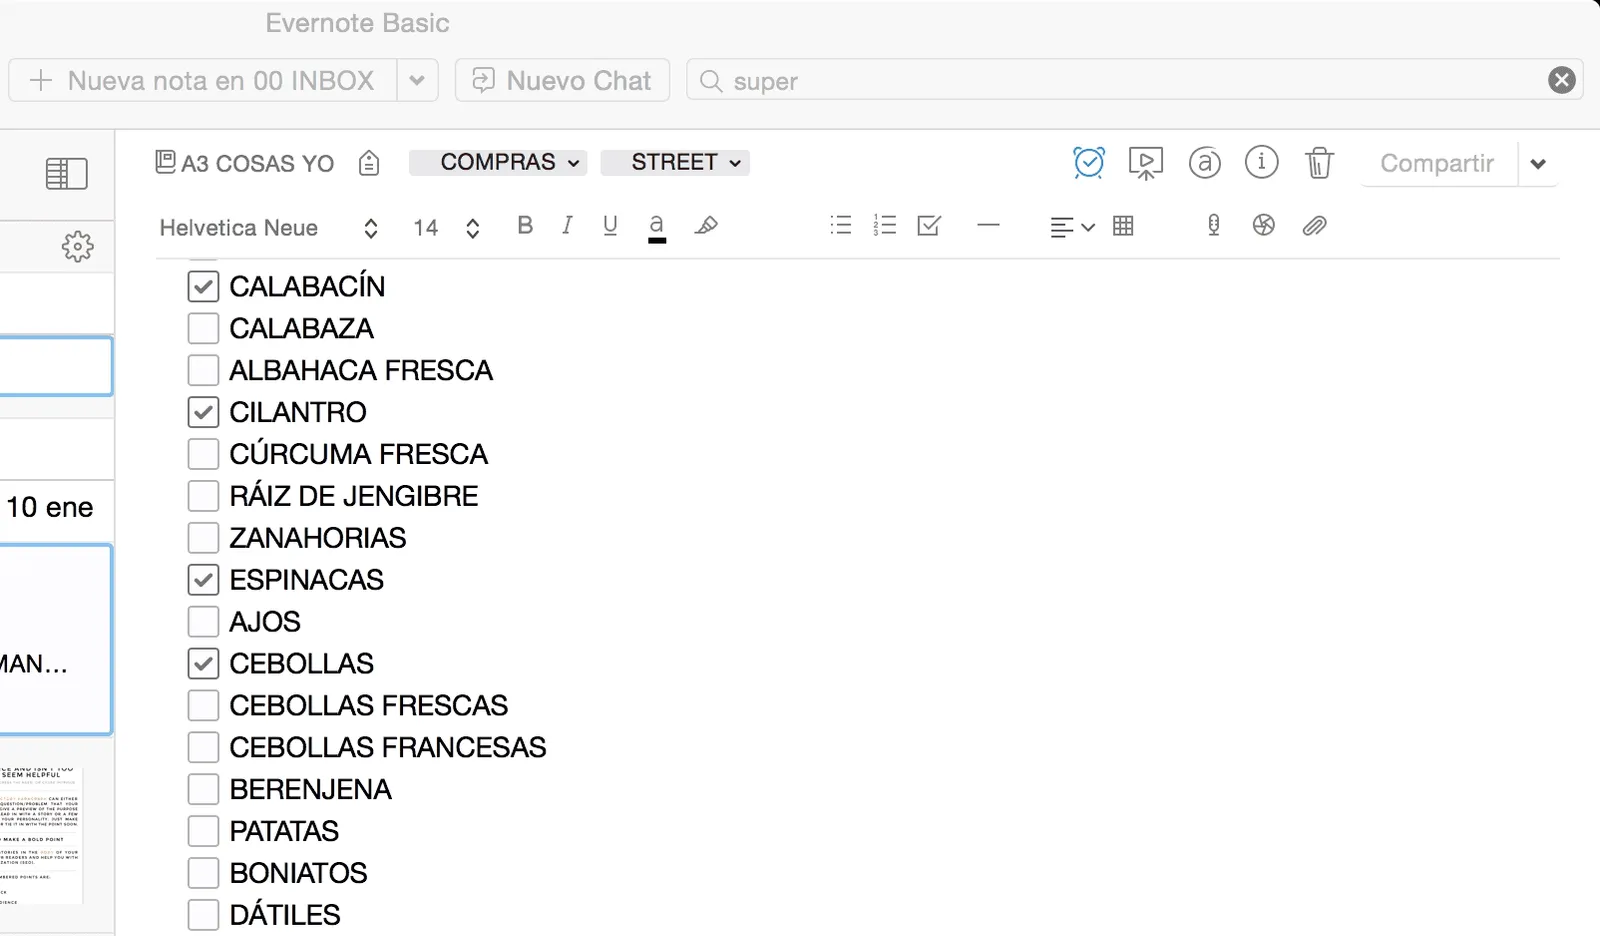Insert horizontal rule
This screenshot has width=1600, height=936.
(x=988, y=225)
